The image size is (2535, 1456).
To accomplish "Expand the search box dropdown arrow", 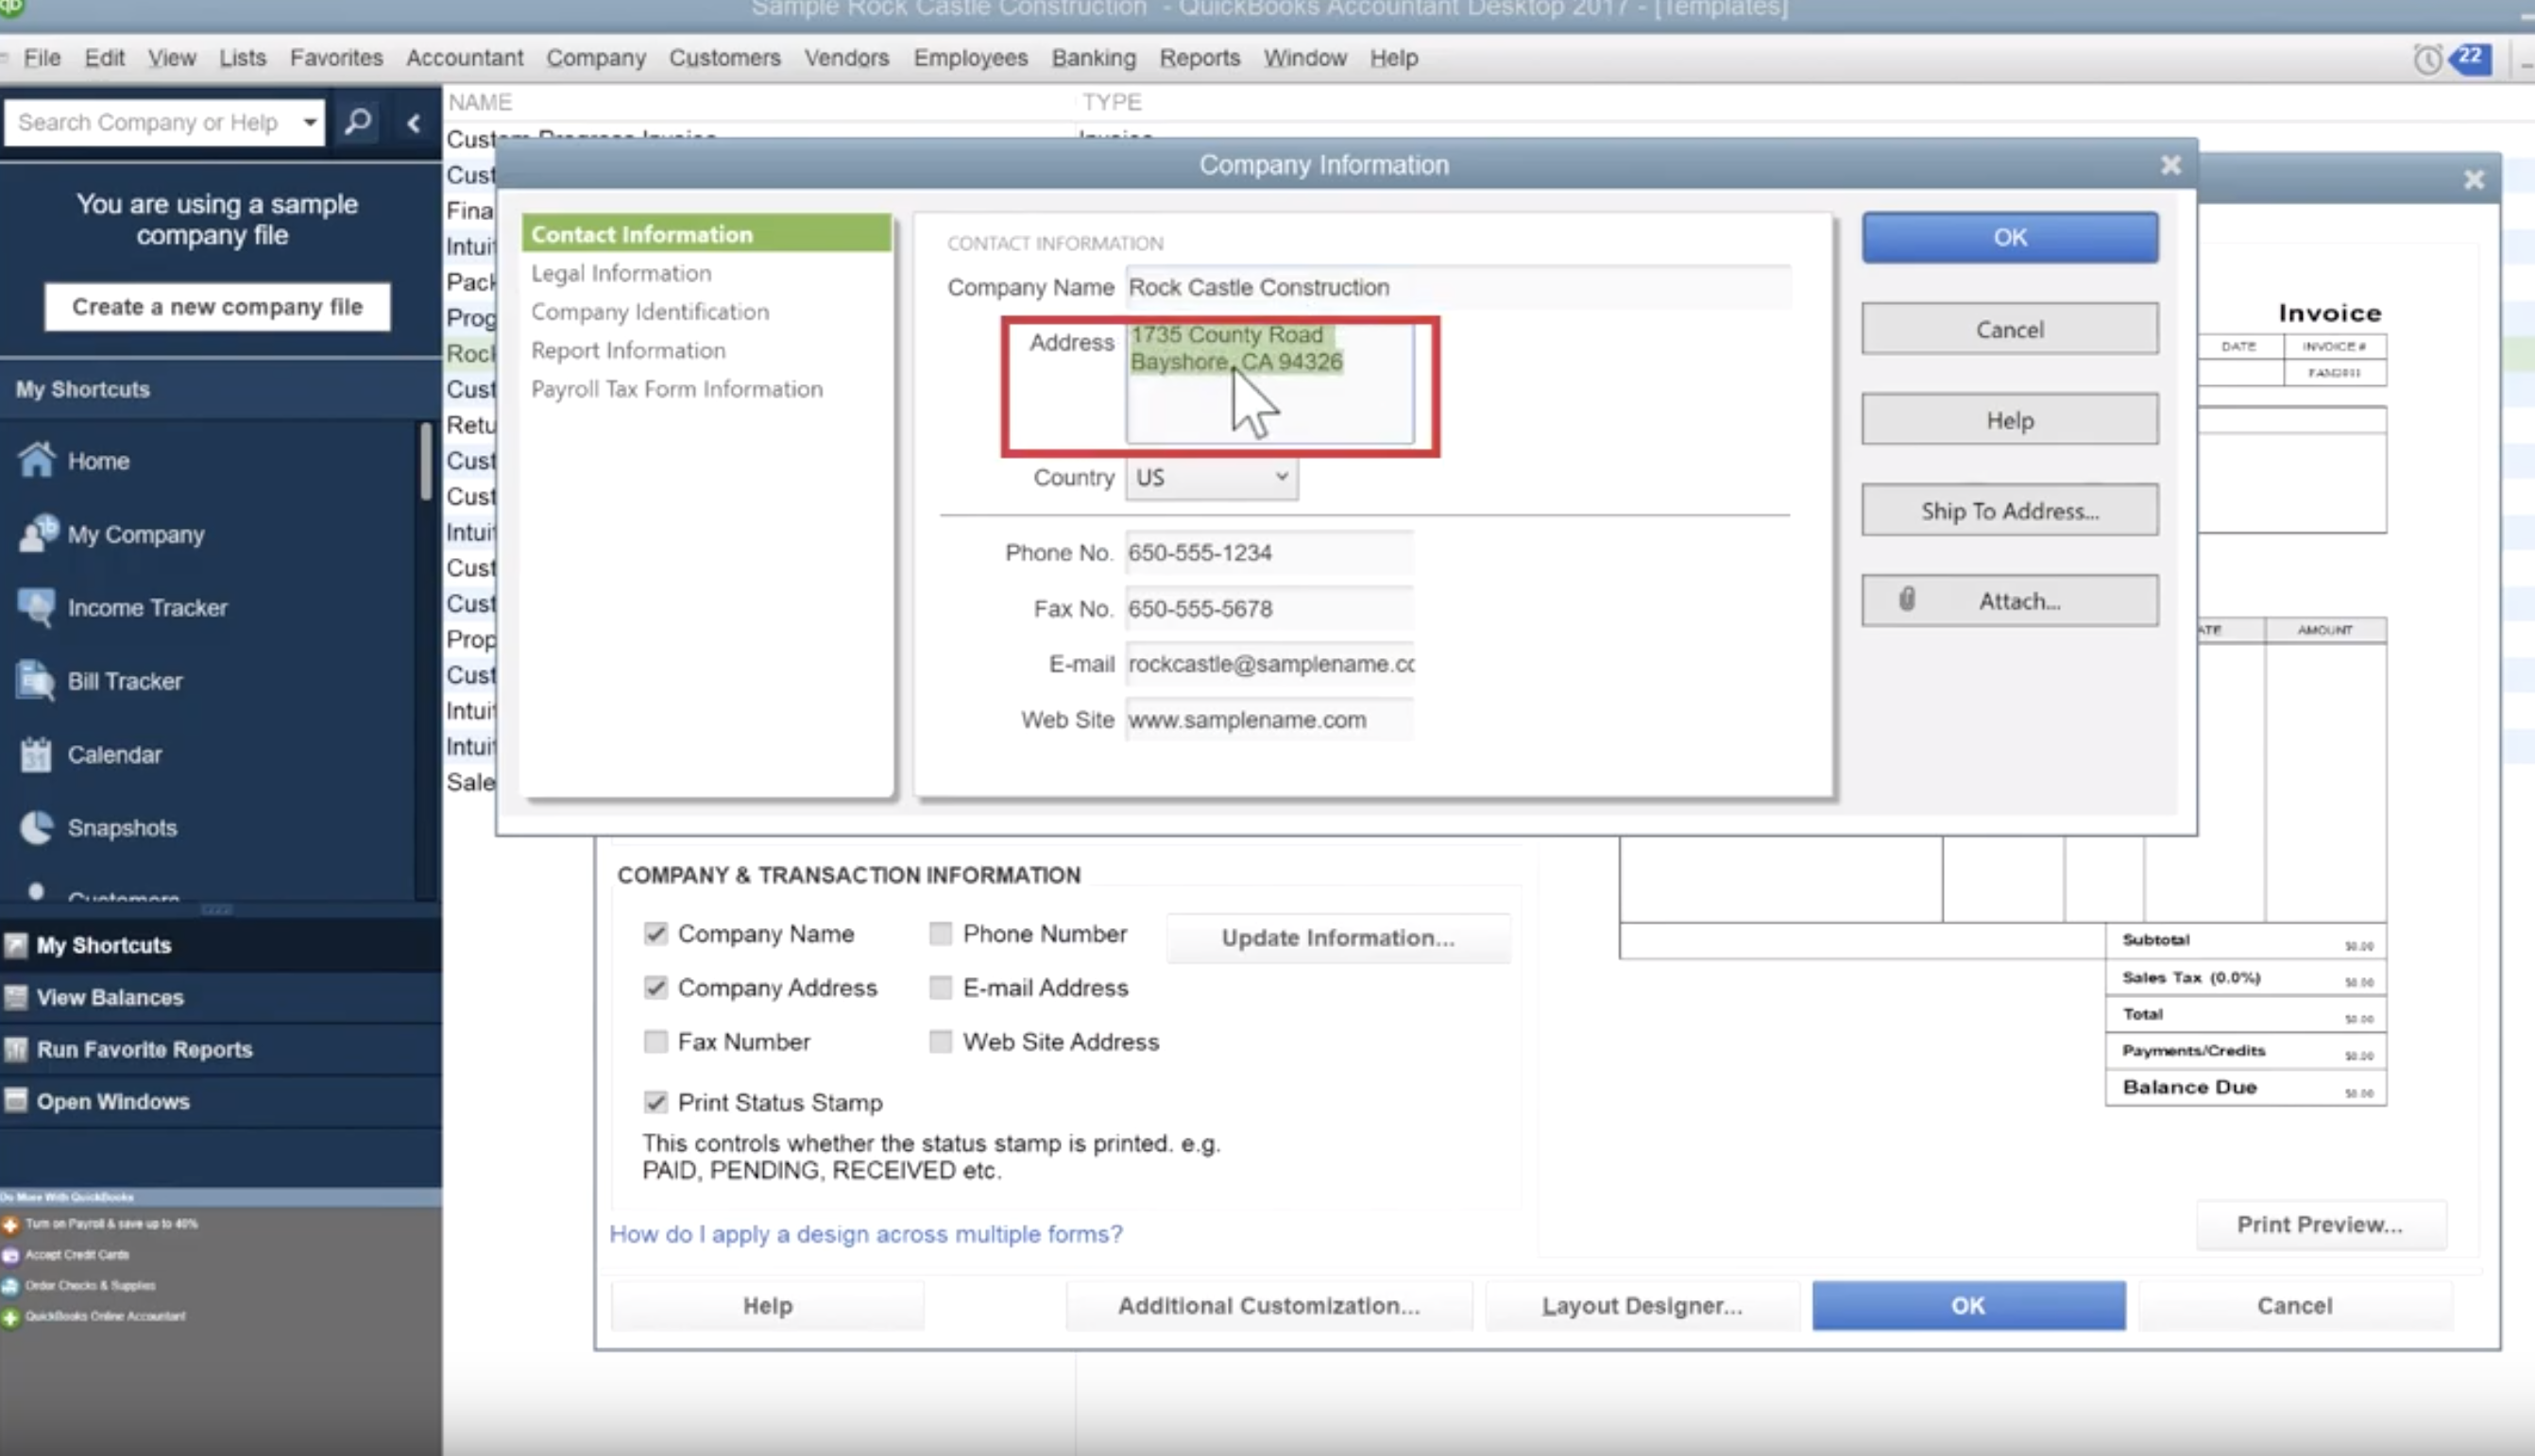I will coord(310,122).
